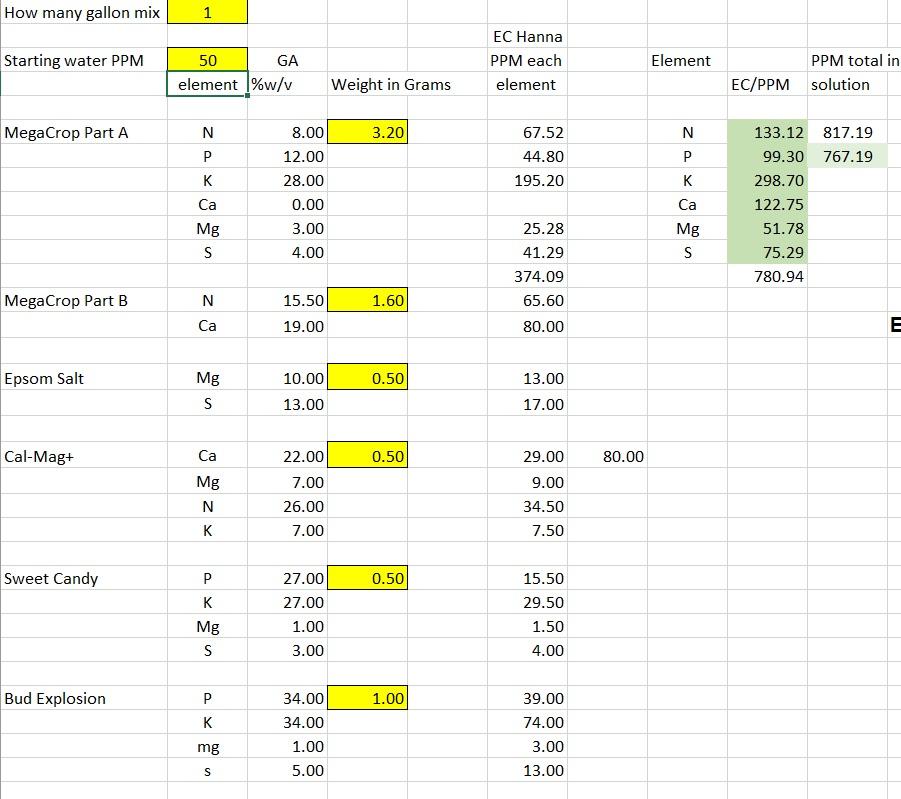Click the element column header cell
Viewport: 901px width, 799px height.
[x=207, y=85]
